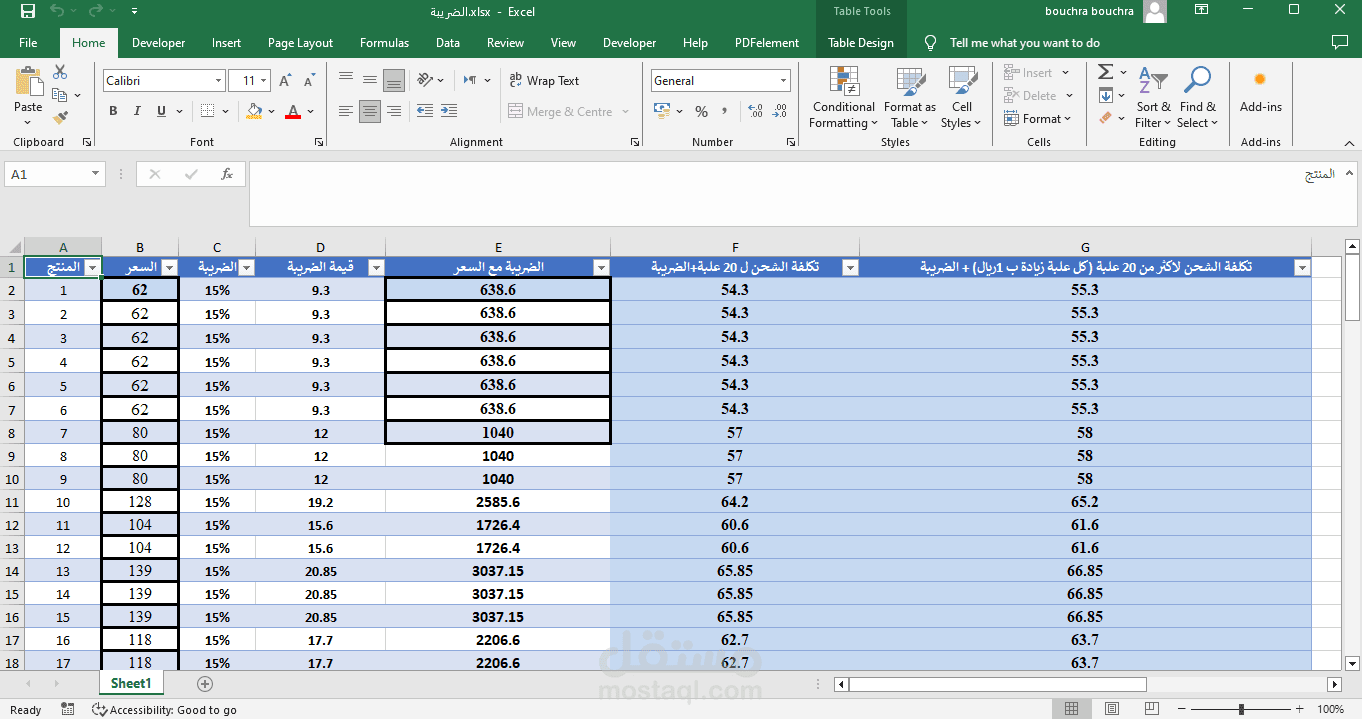
Task: Toggle Middle Align vertical alignment
Action: (x=370, y=80)
